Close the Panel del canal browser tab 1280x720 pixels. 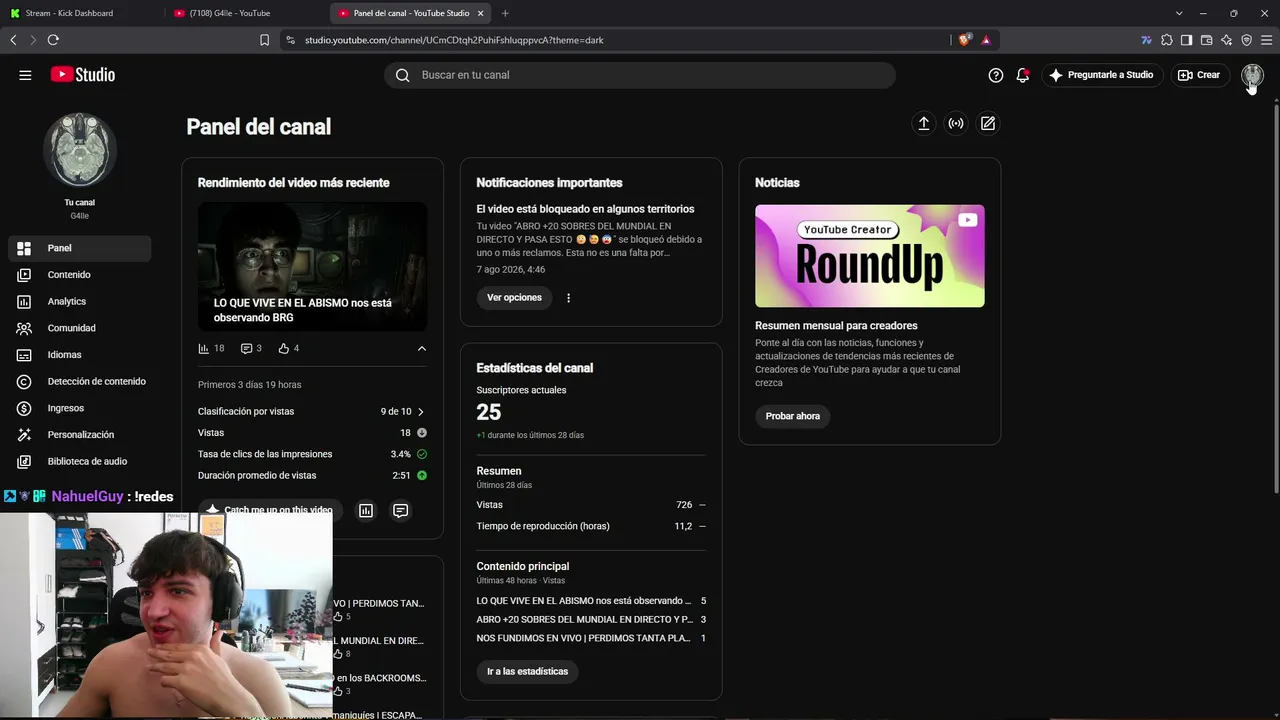coord(481,13)
